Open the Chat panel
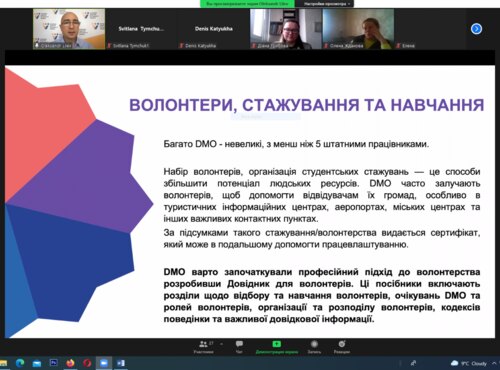The width and height of the screenshot is (500, 370). tap(239, 347)
